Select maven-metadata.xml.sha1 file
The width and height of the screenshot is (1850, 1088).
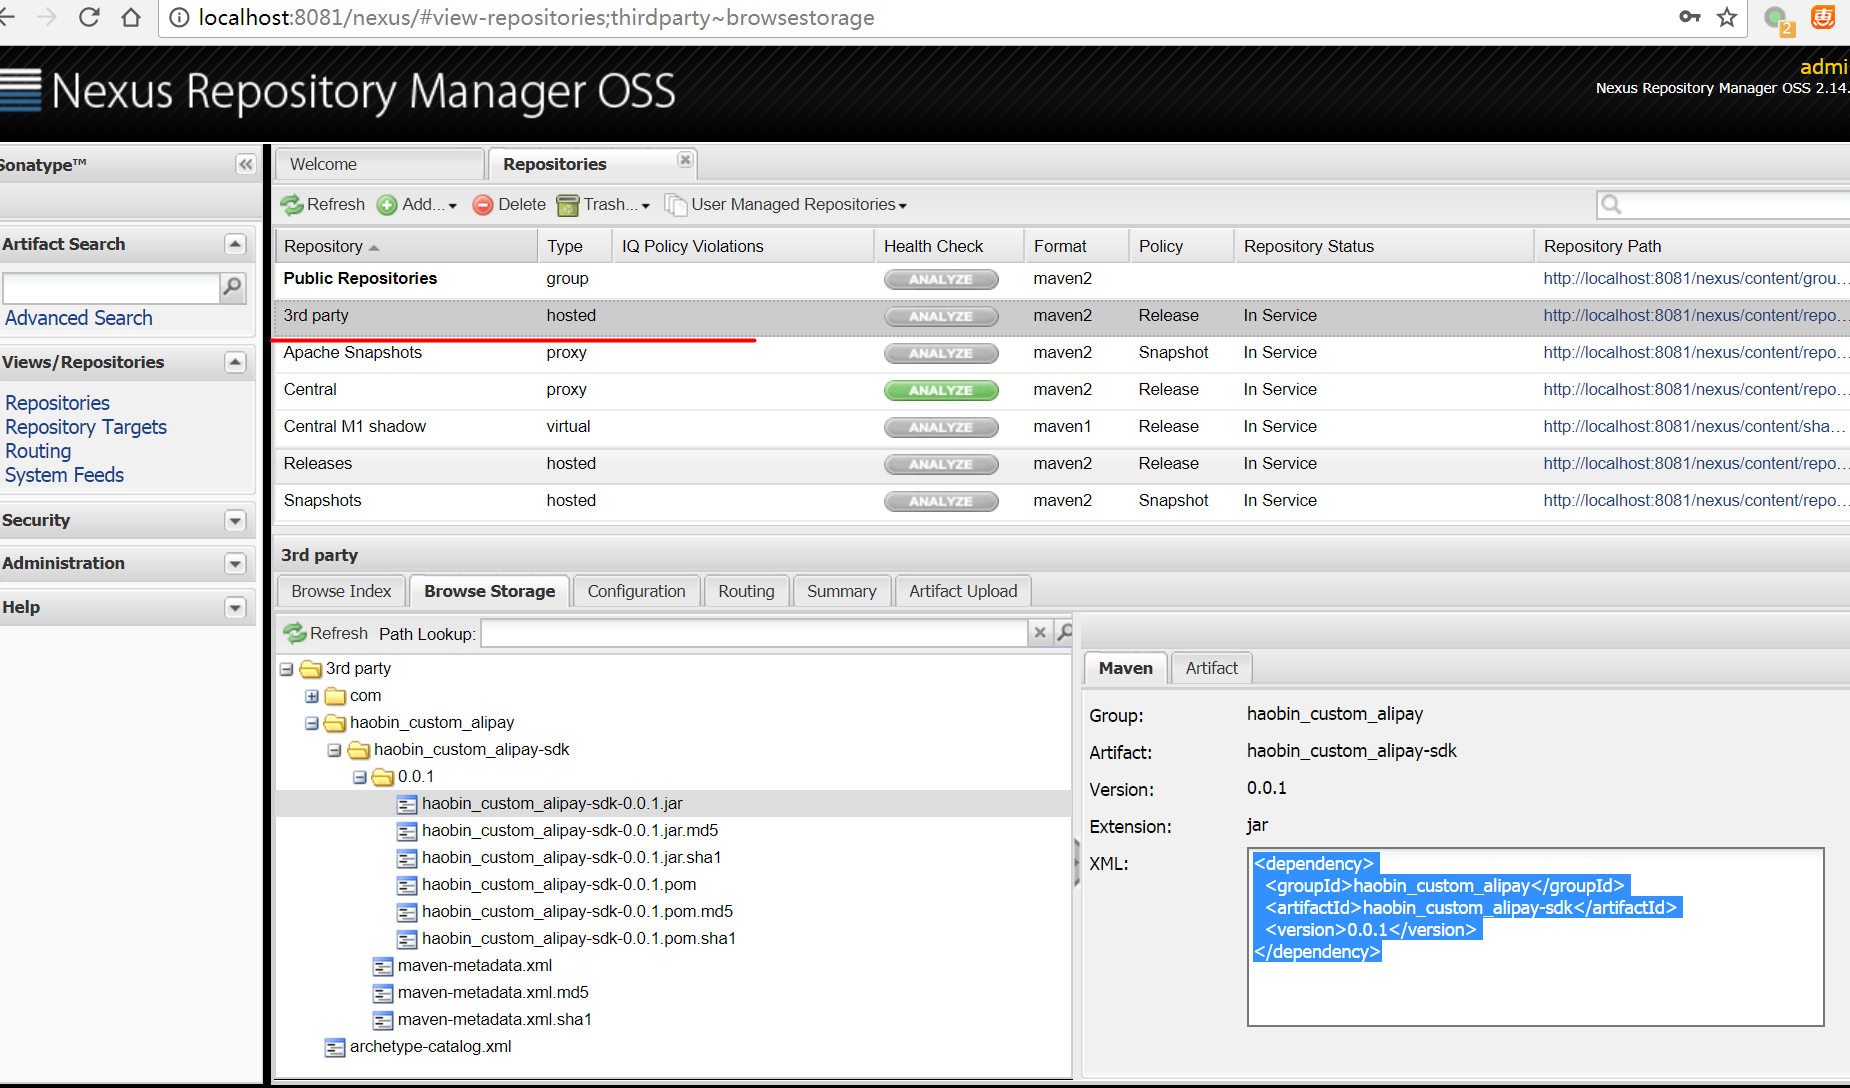point(494,1020)
